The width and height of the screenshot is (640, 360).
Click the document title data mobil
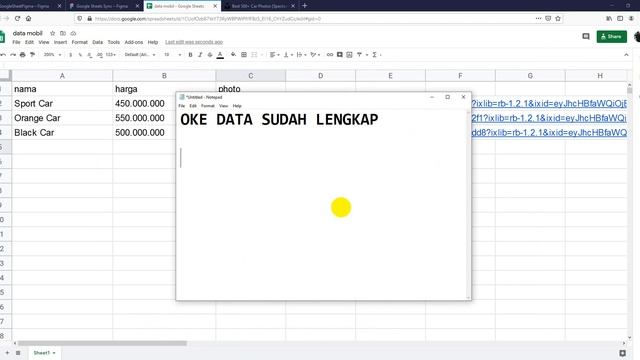point(28,33)
